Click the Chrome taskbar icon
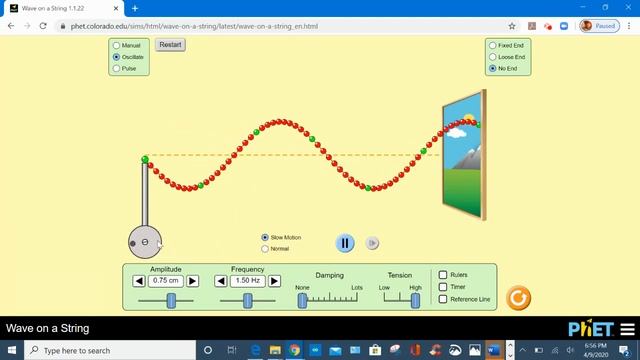 coord(295,350)
